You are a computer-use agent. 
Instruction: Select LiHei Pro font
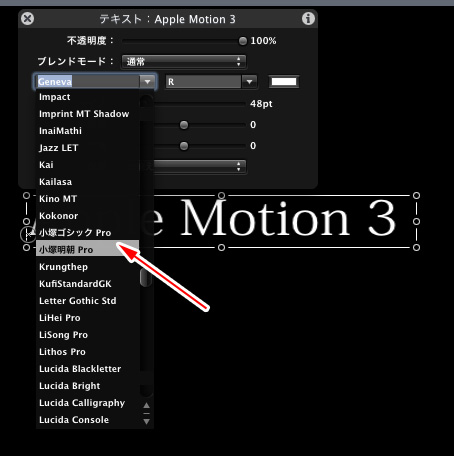point(88,318)
